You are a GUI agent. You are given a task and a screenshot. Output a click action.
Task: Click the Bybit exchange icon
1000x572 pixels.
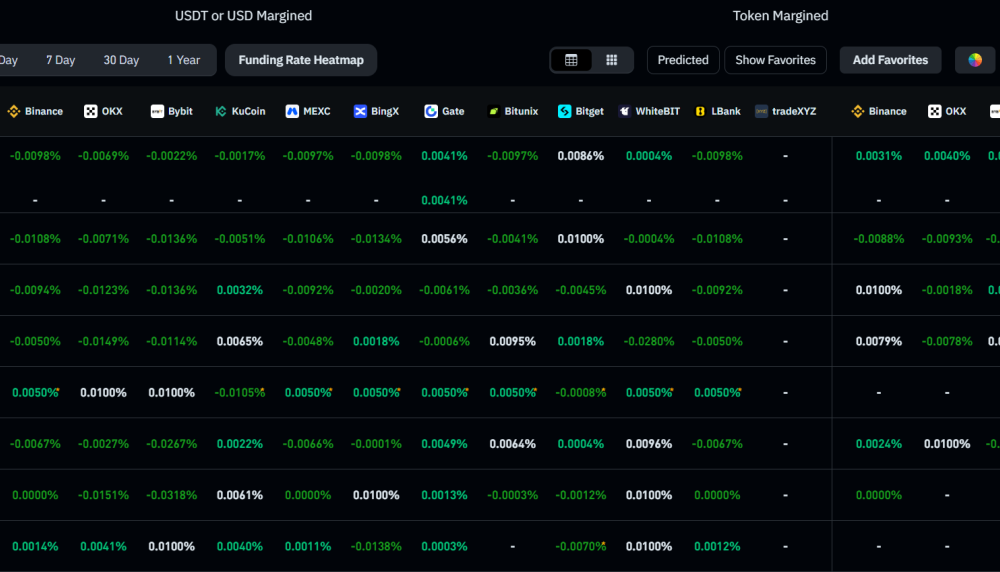157,111
